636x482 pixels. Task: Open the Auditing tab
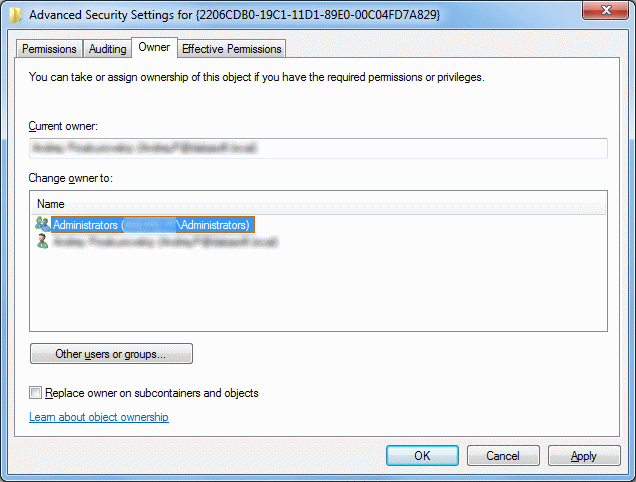(x=107, y=49)
